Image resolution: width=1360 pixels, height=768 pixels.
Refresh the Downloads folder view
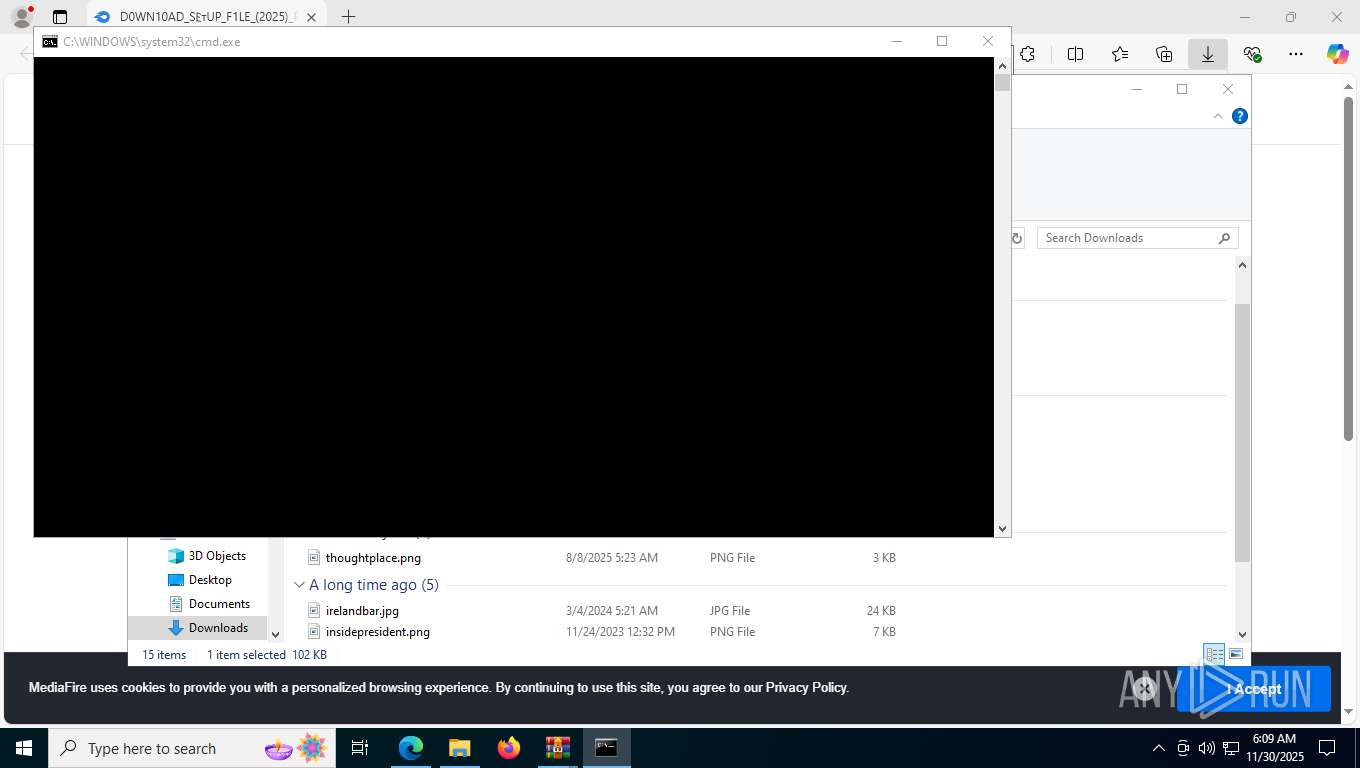1017,238
